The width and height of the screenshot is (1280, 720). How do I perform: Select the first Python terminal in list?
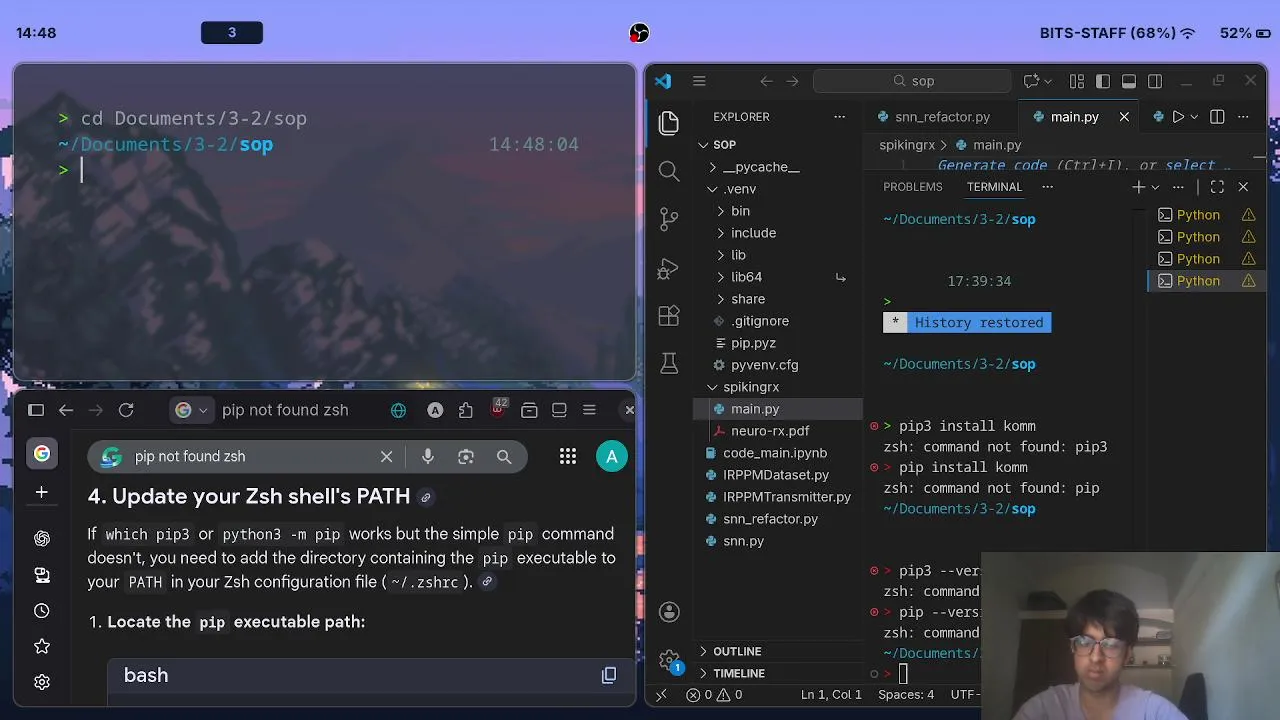(x=1198, y=215)
